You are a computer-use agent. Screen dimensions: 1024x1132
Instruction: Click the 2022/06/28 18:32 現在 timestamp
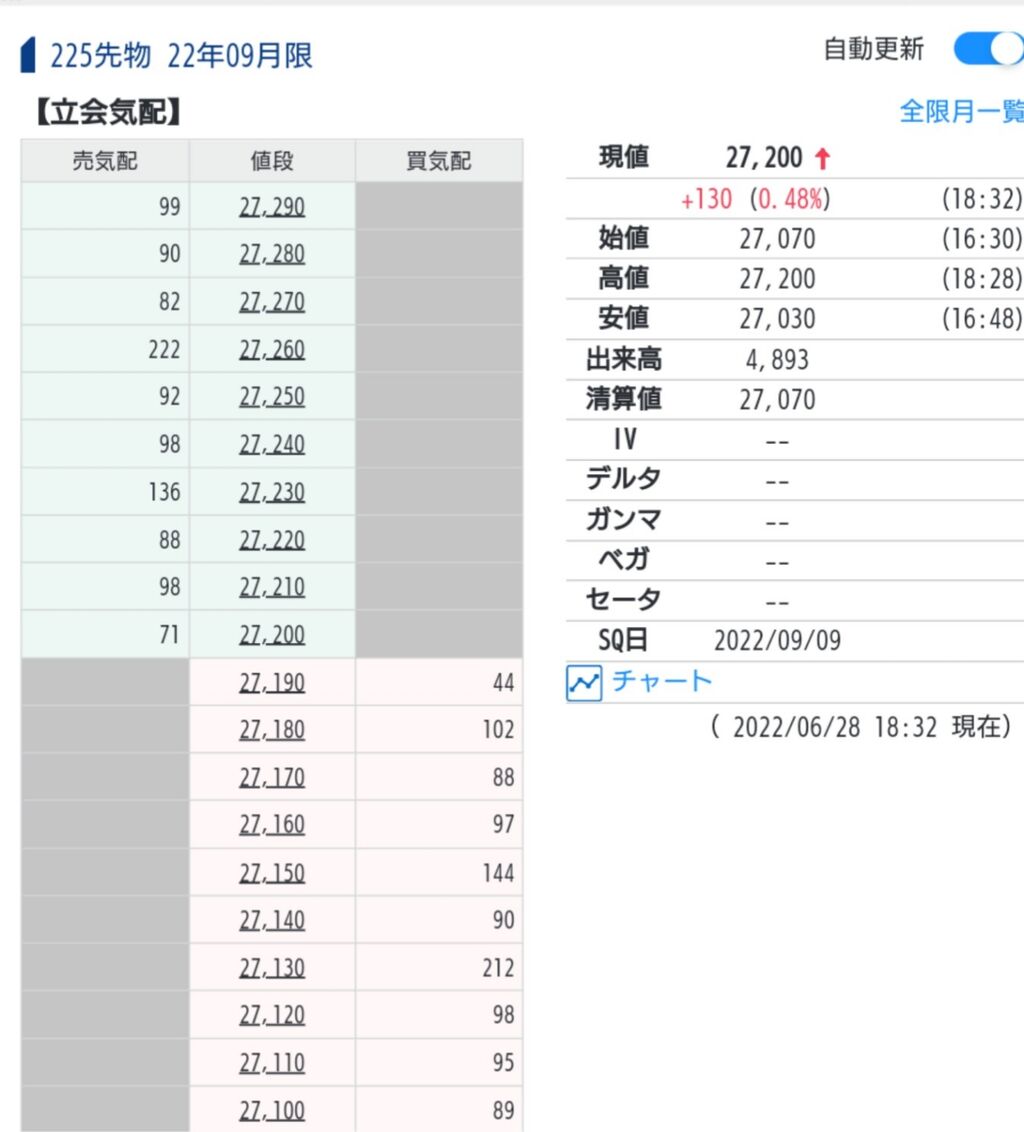click(x=861, y=726)
